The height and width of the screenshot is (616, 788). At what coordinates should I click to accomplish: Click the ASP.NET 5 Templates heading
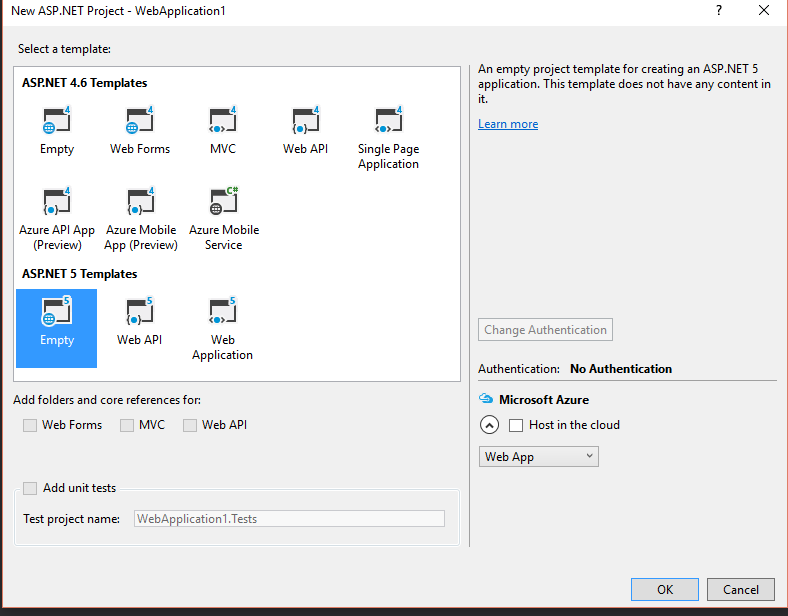[x=79, y=274]
